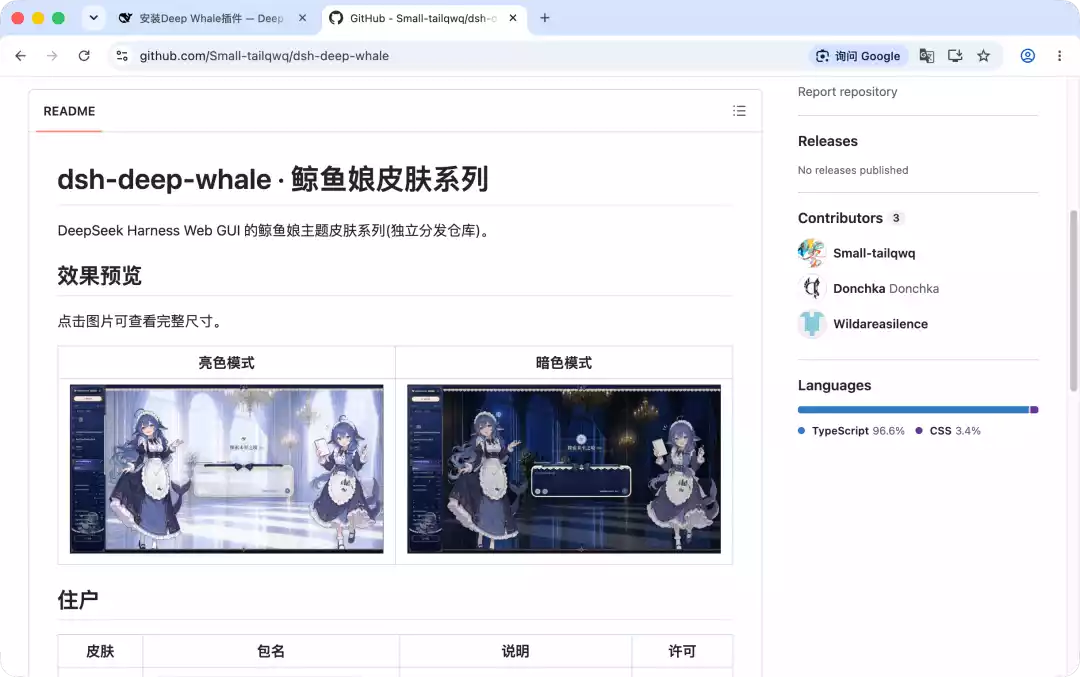Click the contributors count badge 3

[895, 218]
